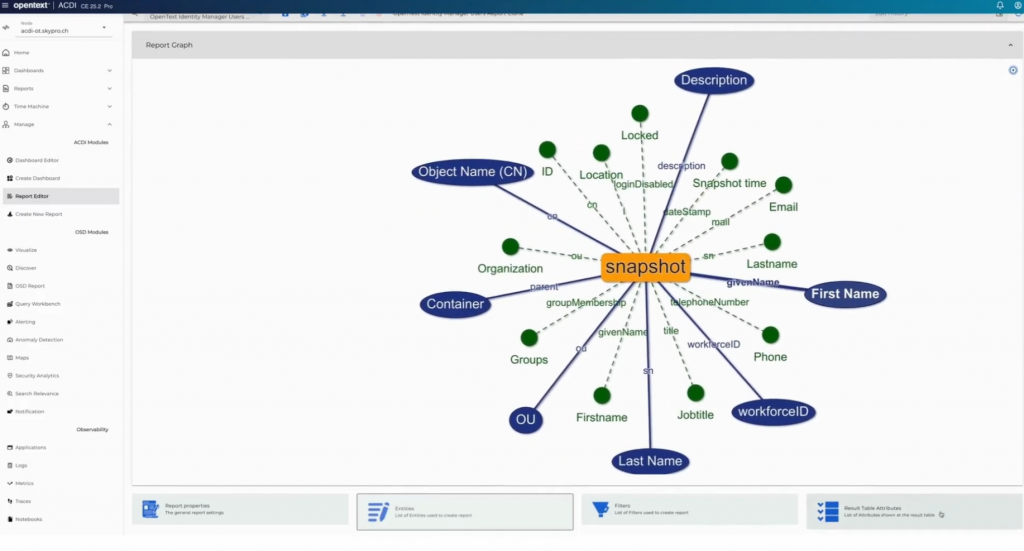Select the Object Name (CN) node
Viewport: 1024px width, 551px height.
pos(472,172)
